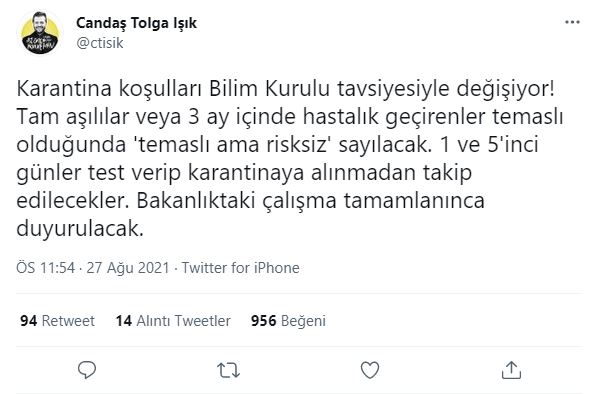View the 956 Beğeni list
Viewport: 597px width, 394px height.
point(288,321)
